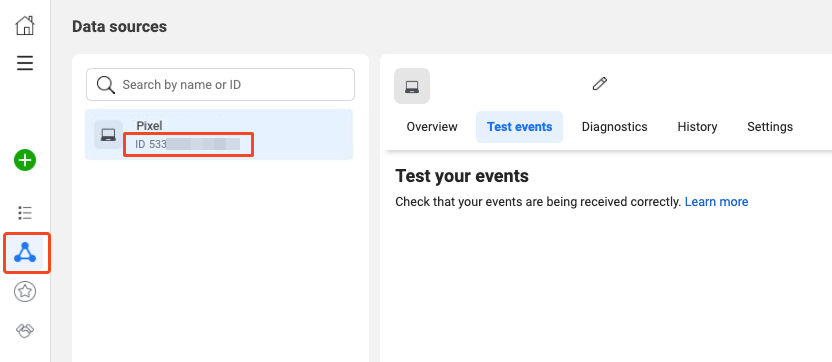Screen dimensions: 832x362
Task: Open the hamburger menu in sidebar
Action: pos(25,63)
